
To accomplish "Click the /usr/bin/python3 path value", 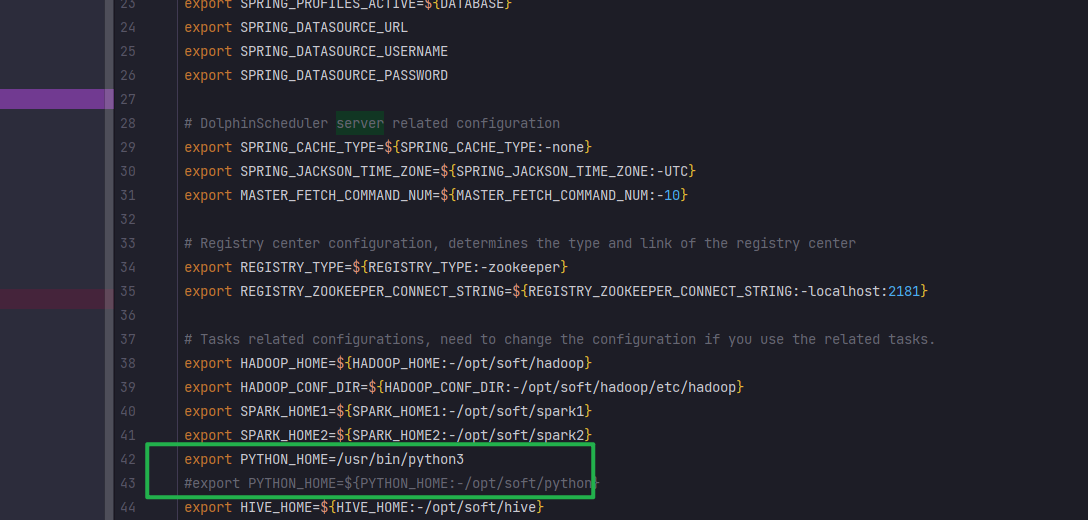I will pyautogui.click(x=400, y=459).
